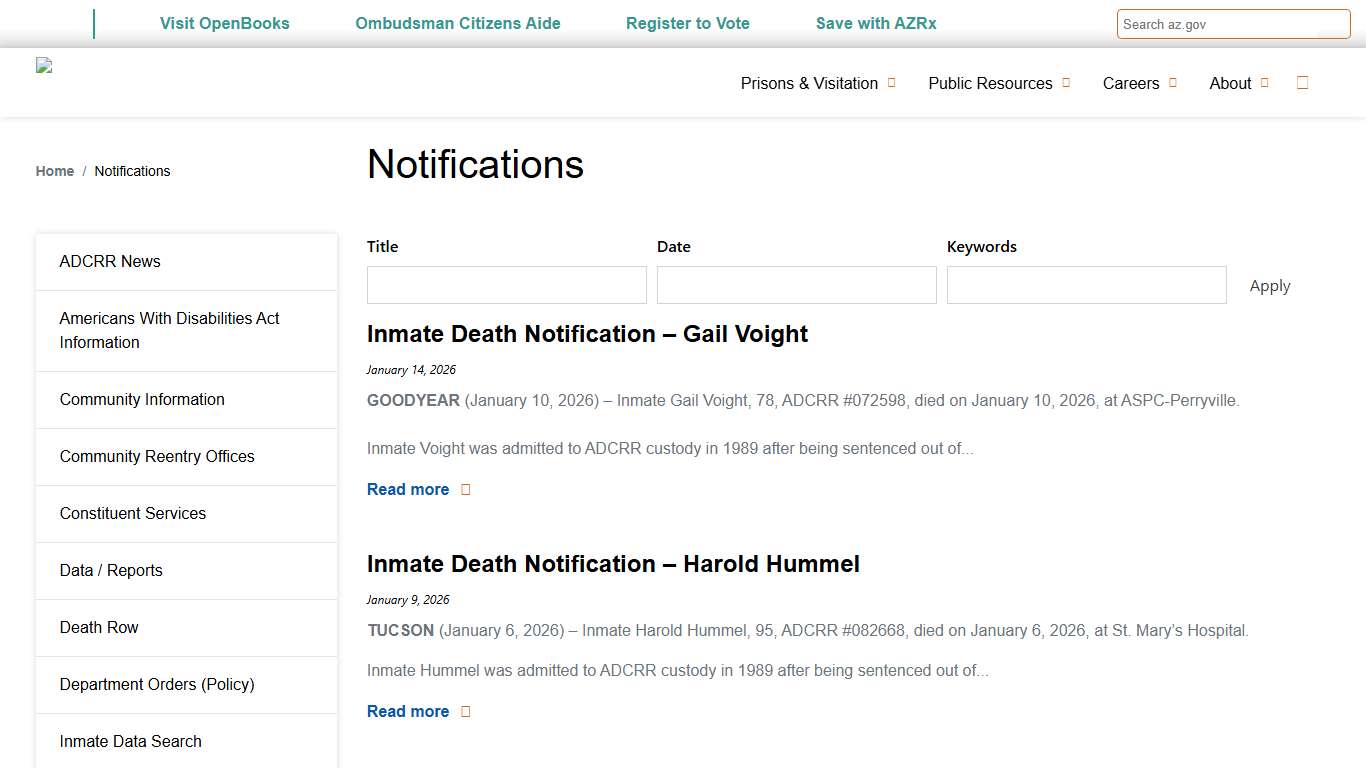The height and width of the screenshot is (768, 1366).
Task: Click the ADCRR logo image placeholder
Action: click(x=44, y=65)
